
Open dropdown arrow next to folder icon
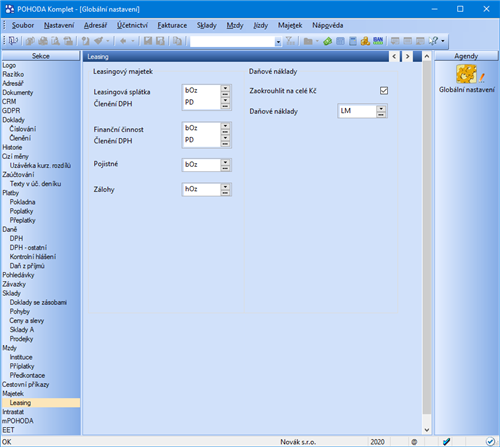point(317,41)
